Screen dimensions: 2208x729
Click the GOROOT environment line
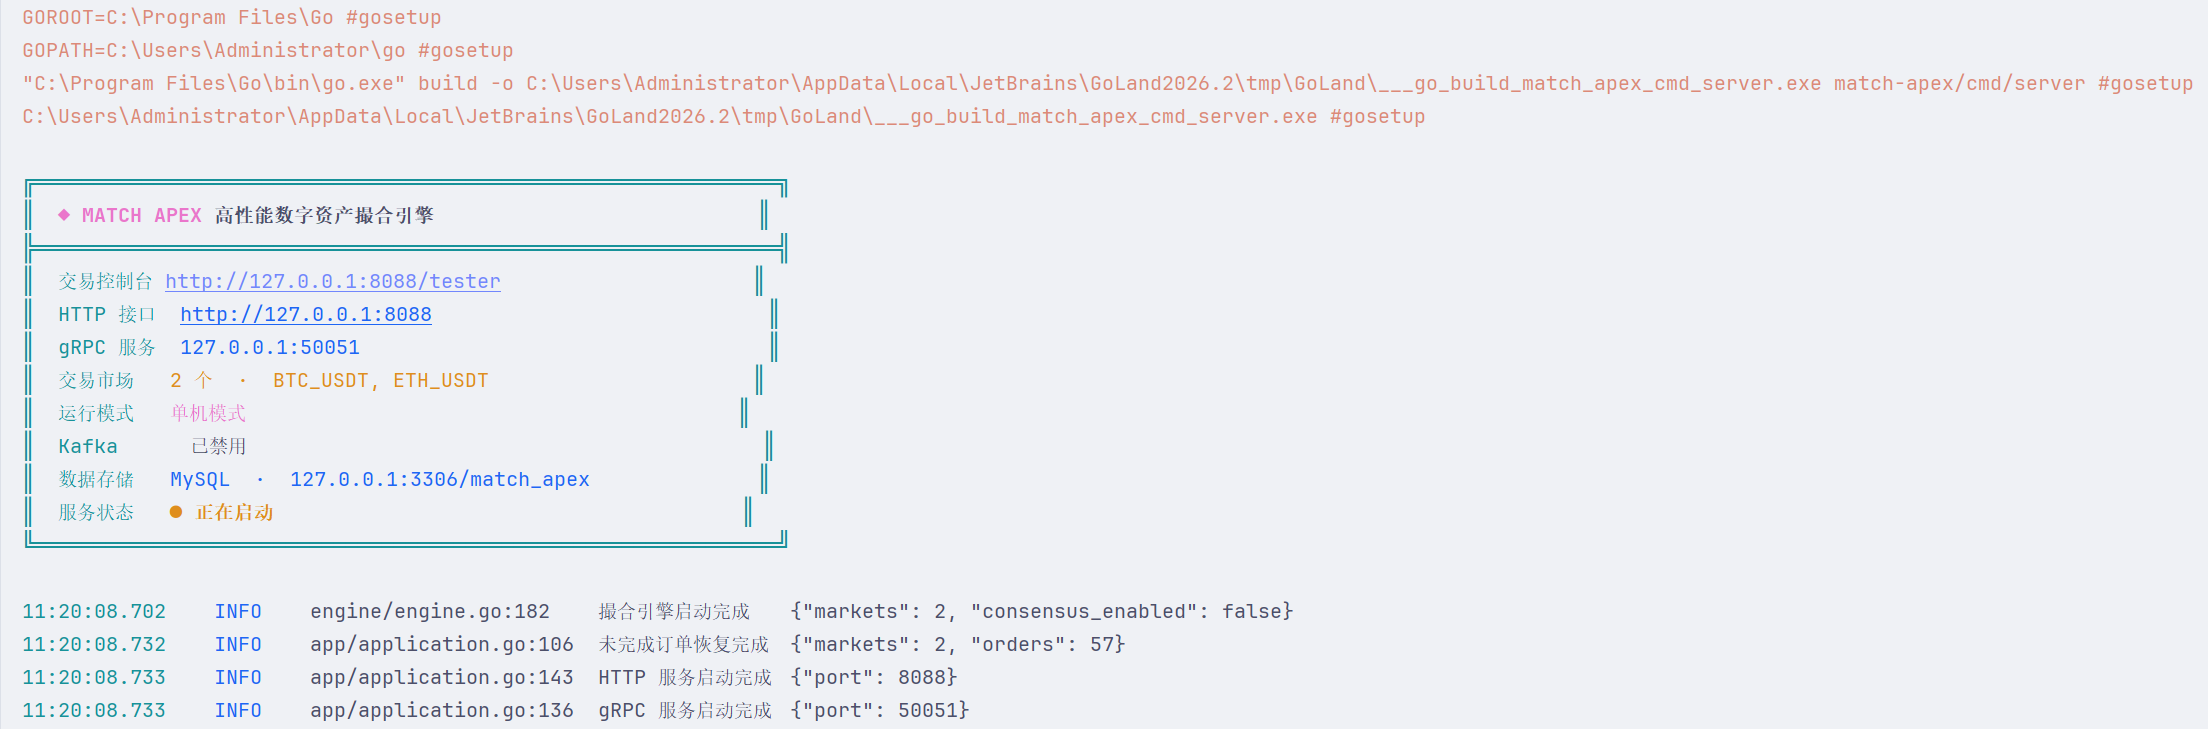[232, 18]
